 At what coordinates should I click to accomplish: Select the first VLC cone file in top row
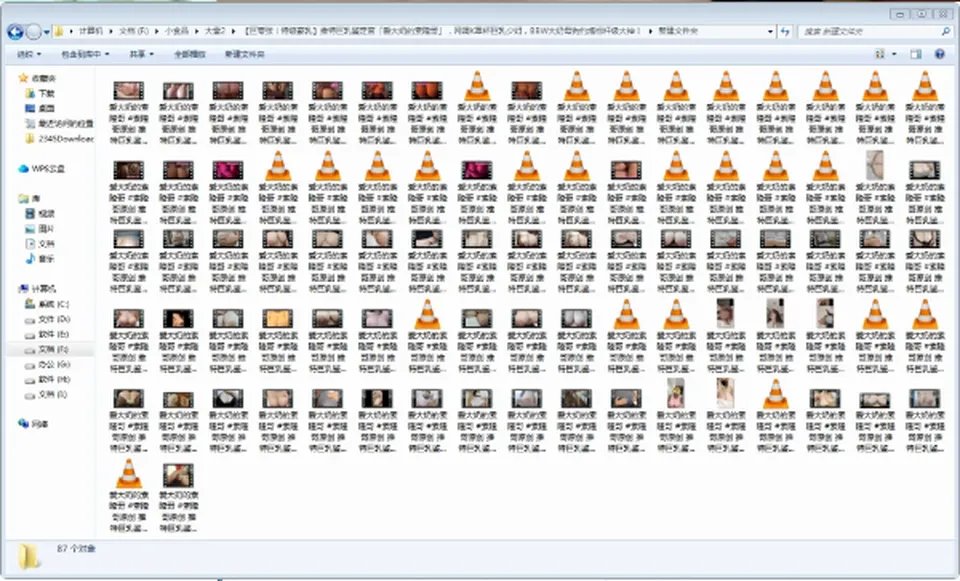477,86
